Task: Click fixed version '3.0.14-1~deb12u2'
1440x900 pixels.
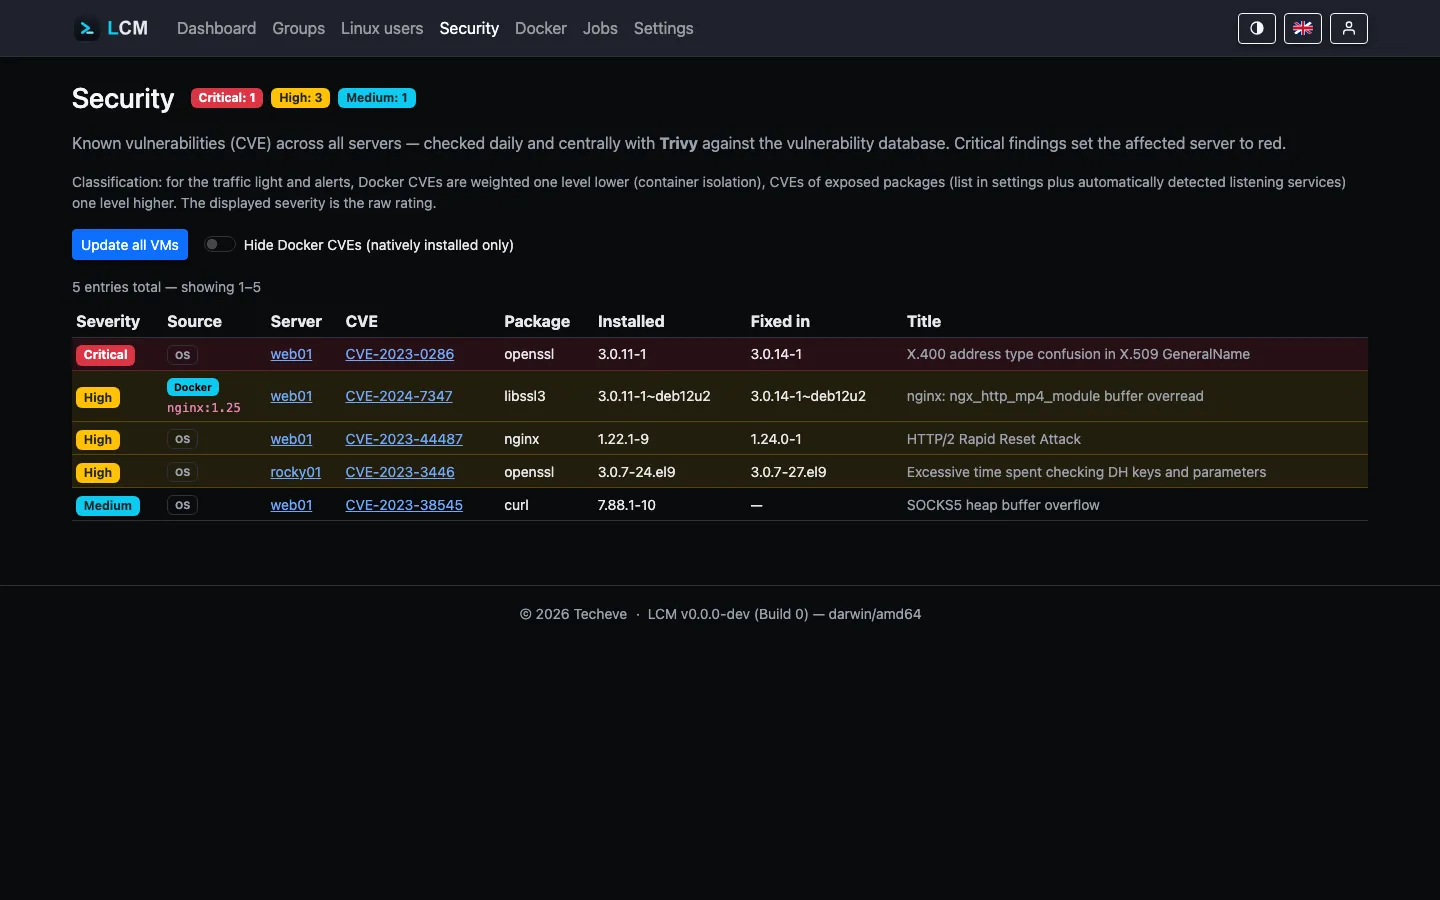Action: [808, 396]
